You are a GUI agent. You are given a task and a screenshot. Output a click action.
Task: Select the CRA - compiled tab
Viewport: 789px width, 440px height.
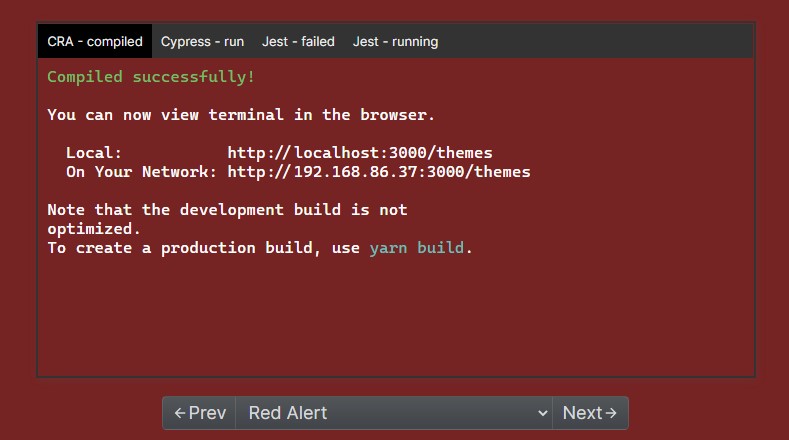click(x=95, y=41)
